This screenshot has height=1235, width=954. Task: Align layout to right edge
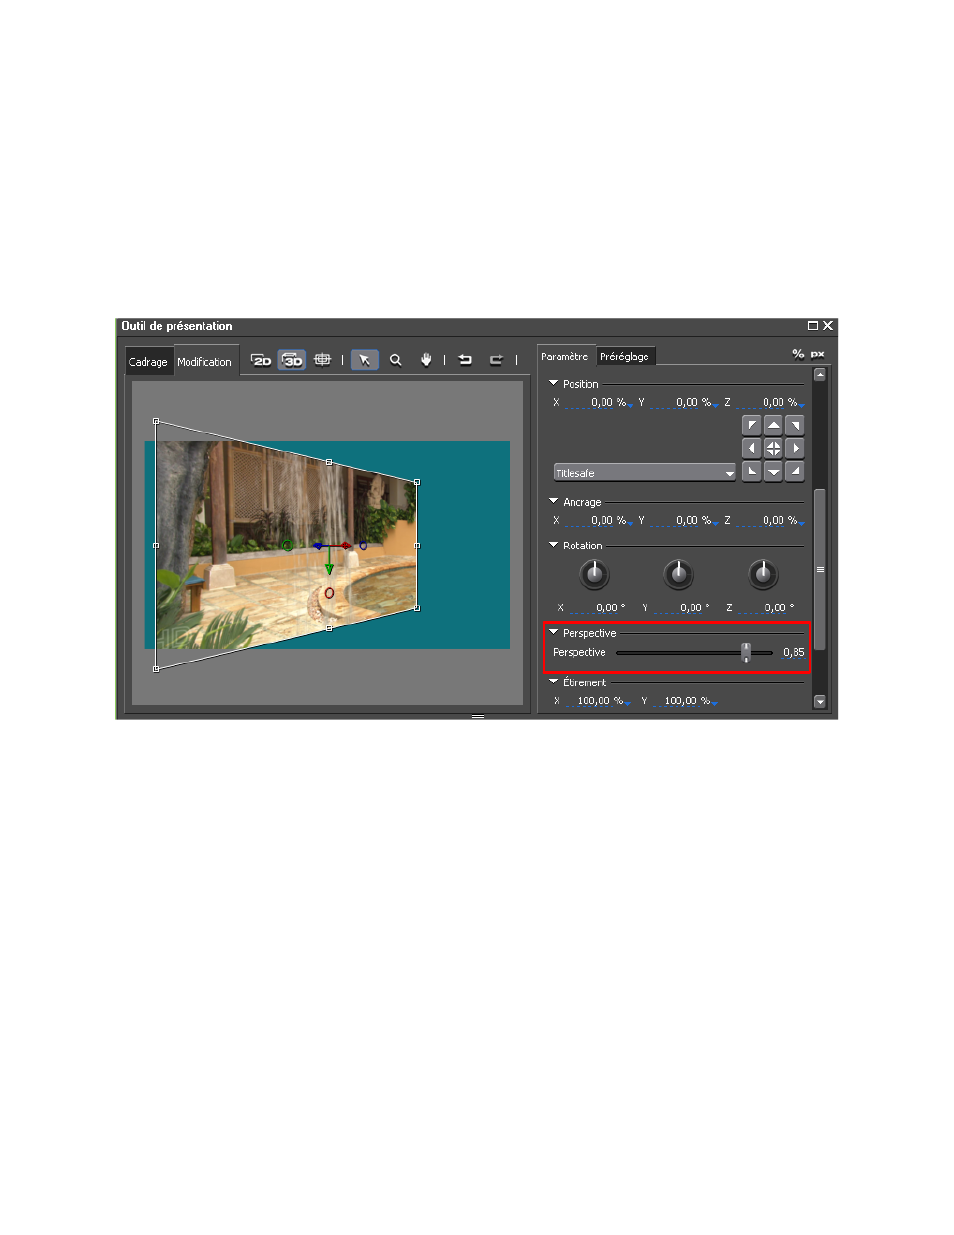pos(795,448)
